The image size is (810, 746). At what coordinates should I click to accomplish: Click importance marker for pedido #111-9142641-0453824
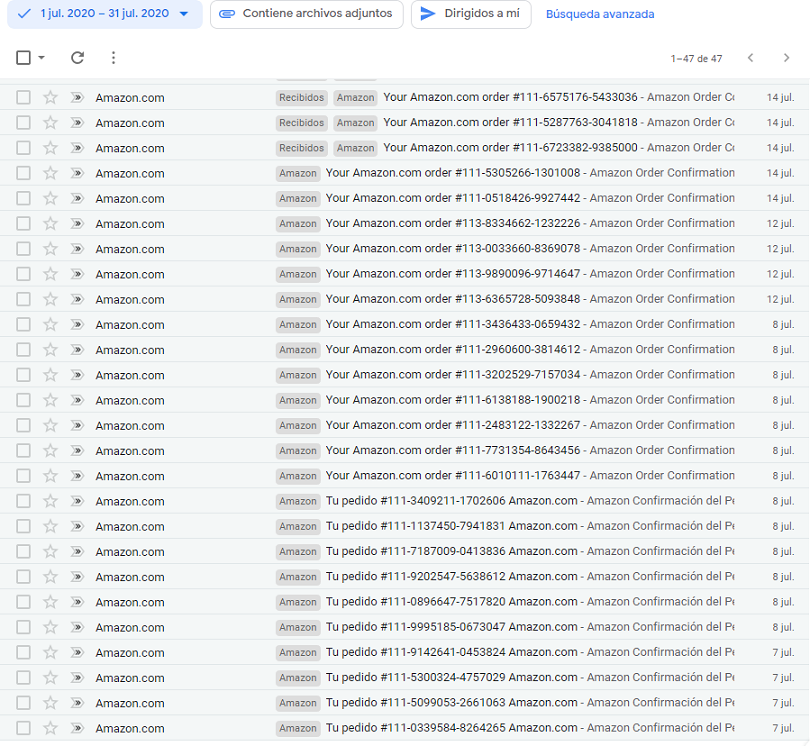pos(77,652)
